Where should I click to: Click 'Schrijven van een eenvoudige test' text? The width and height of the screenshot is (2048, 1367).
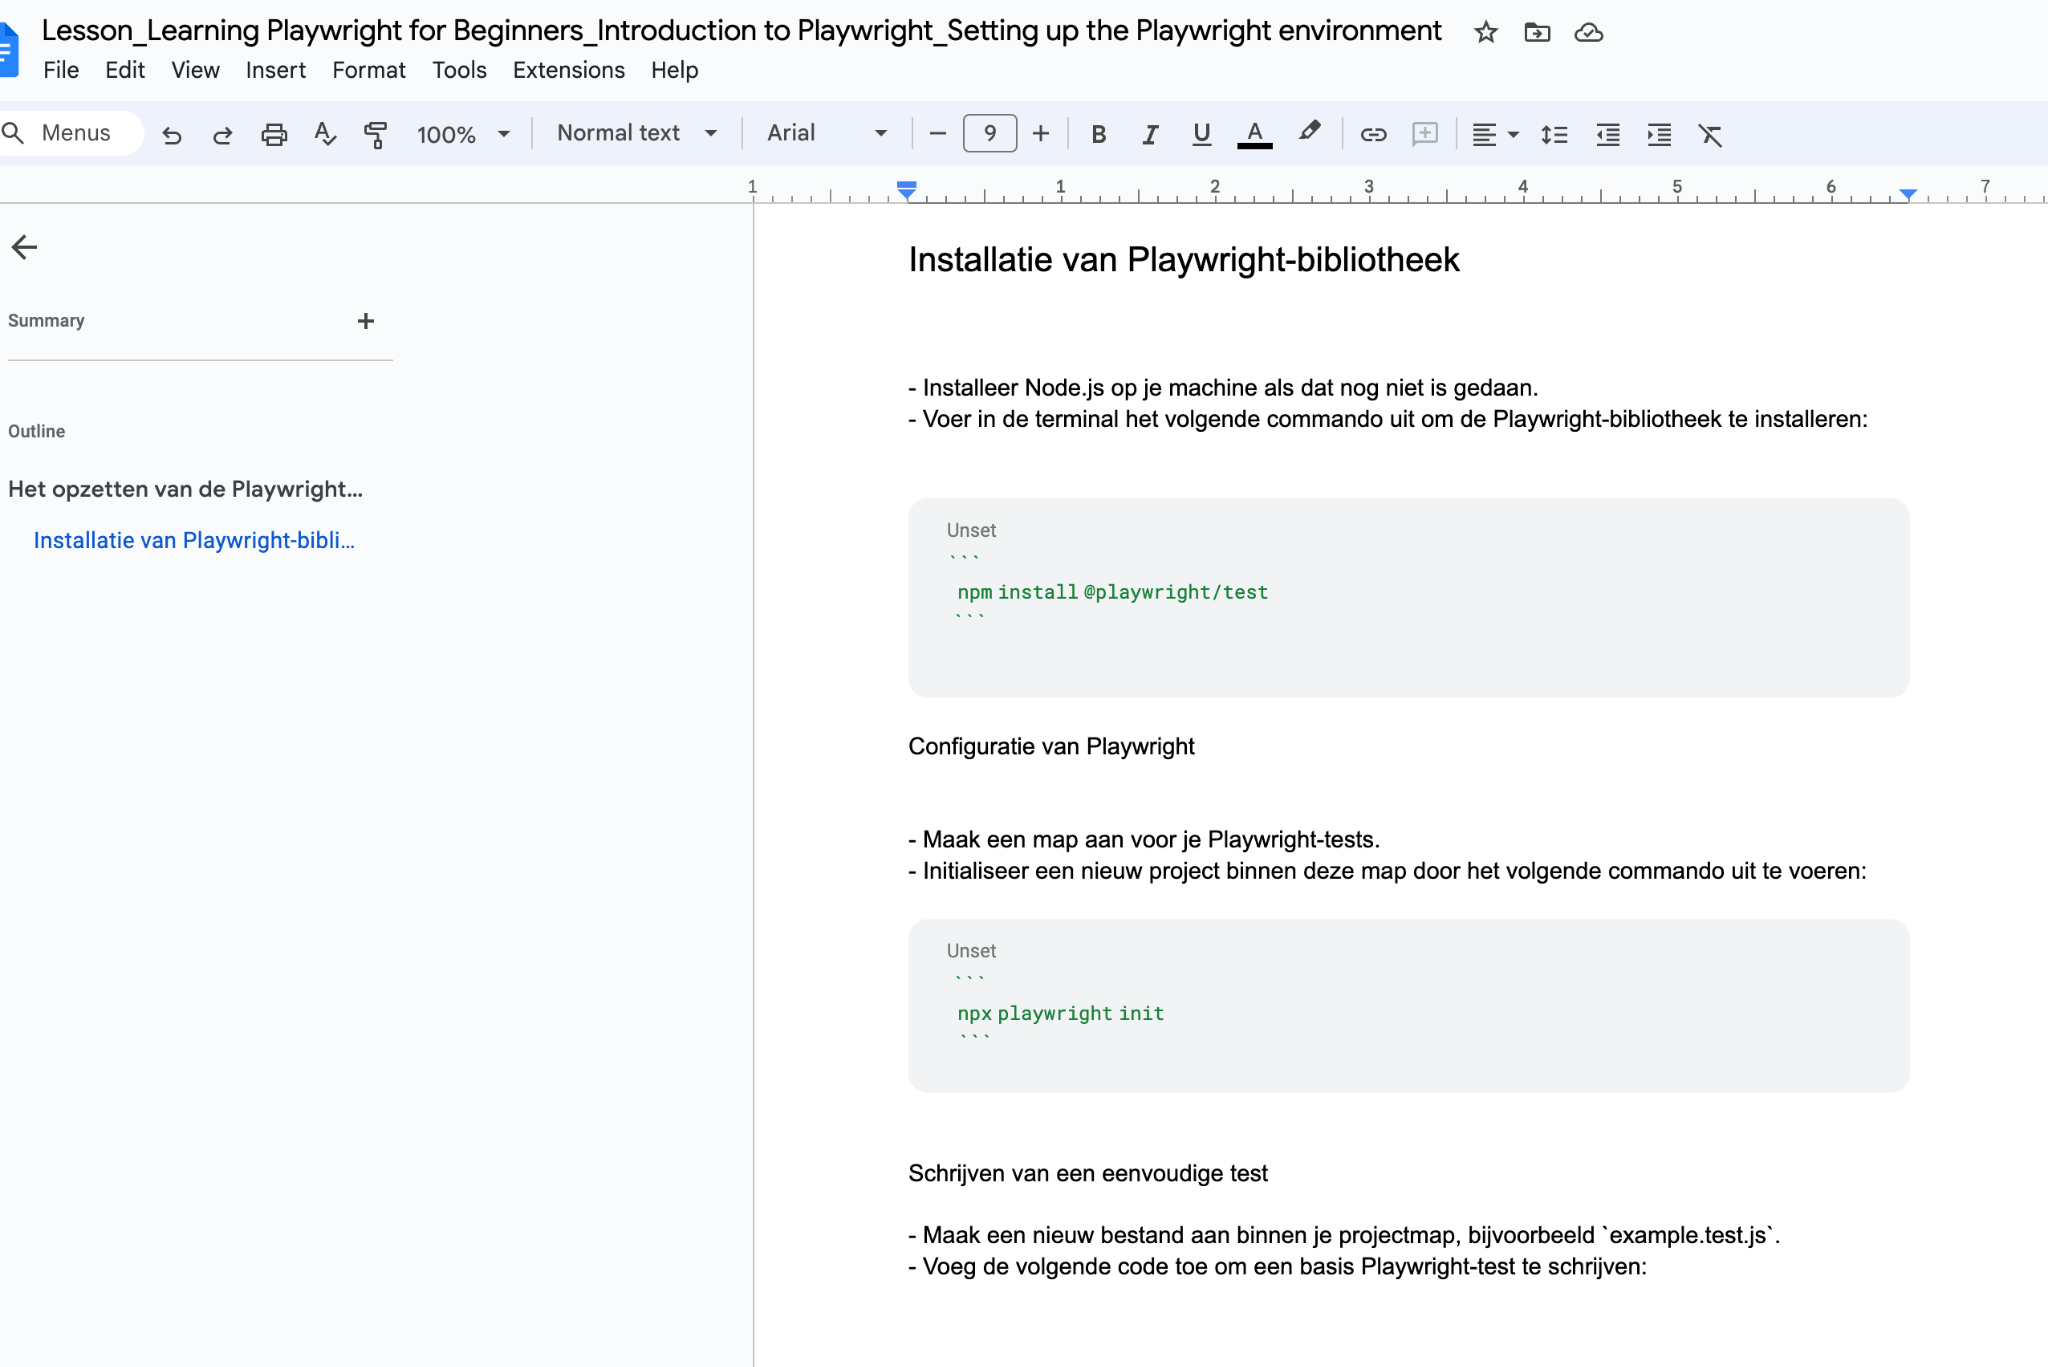click(1088, 1174)
